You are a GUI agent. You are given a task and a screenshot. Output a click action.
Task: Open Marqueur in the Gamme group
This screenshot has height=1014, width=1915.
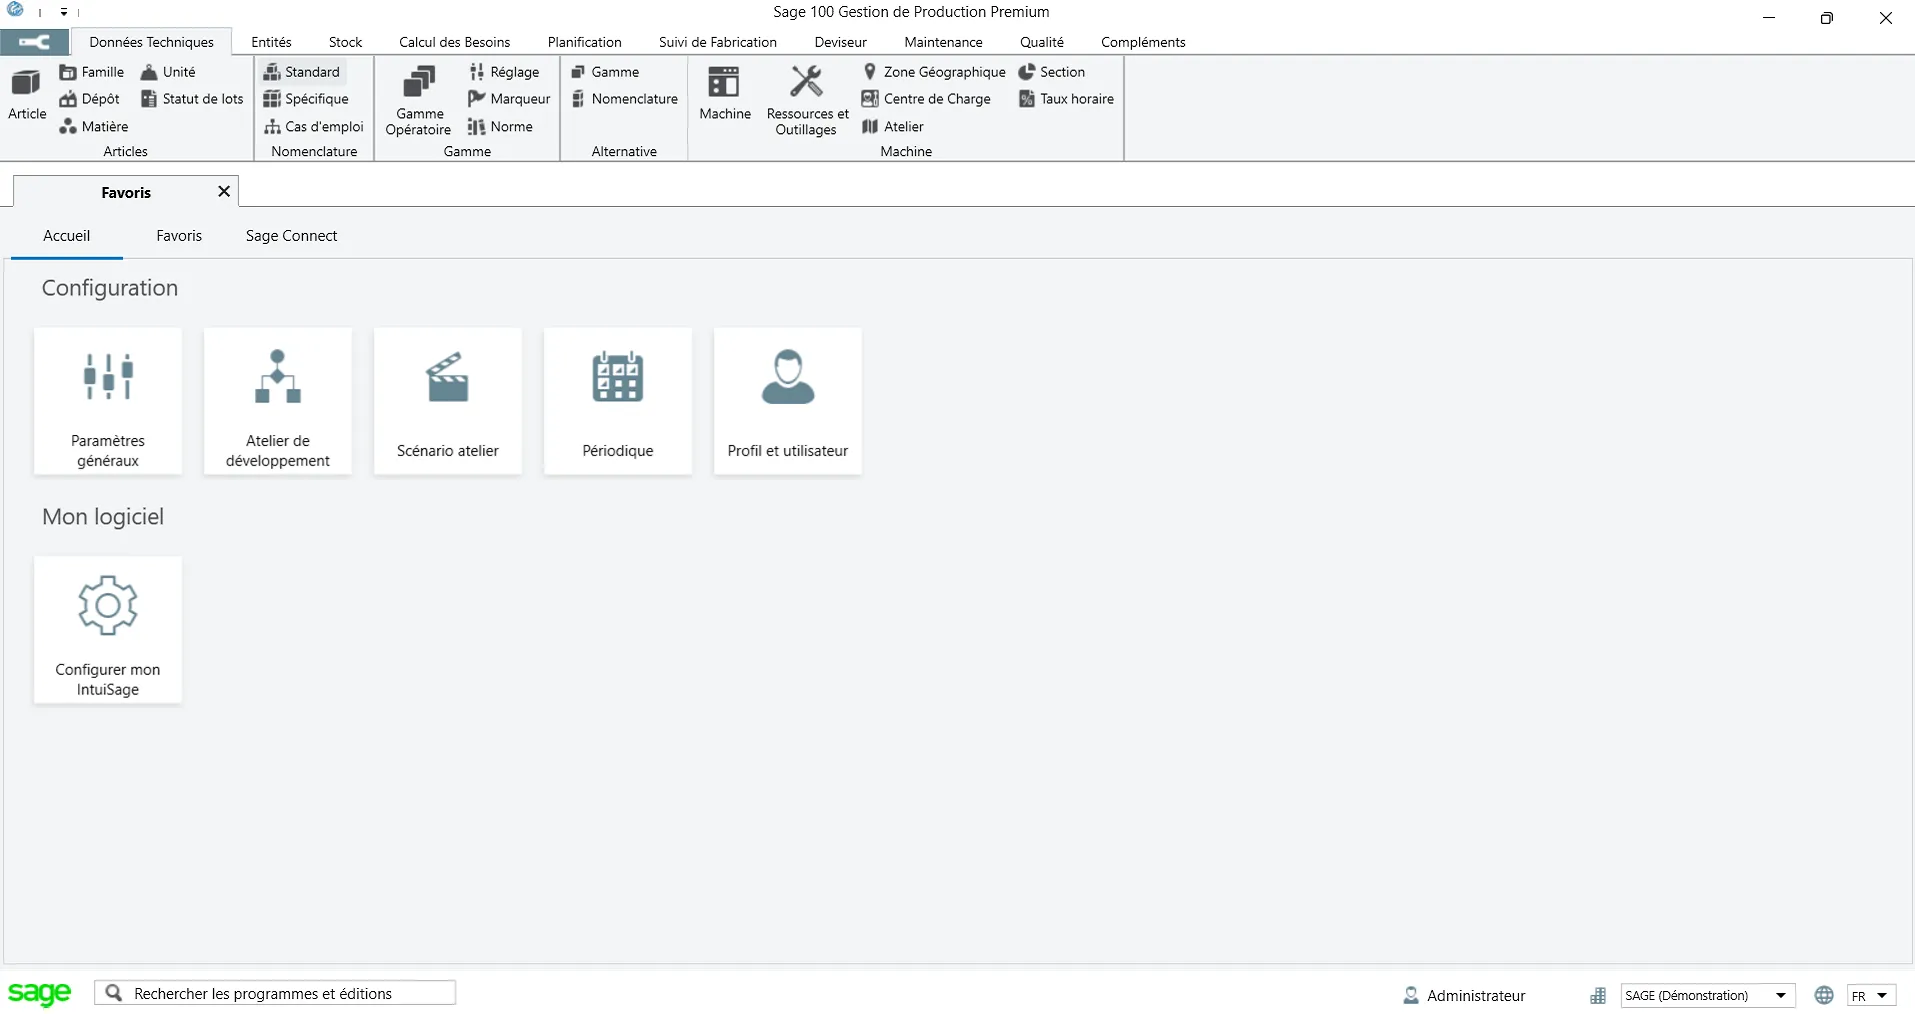[x=509, y=99]
